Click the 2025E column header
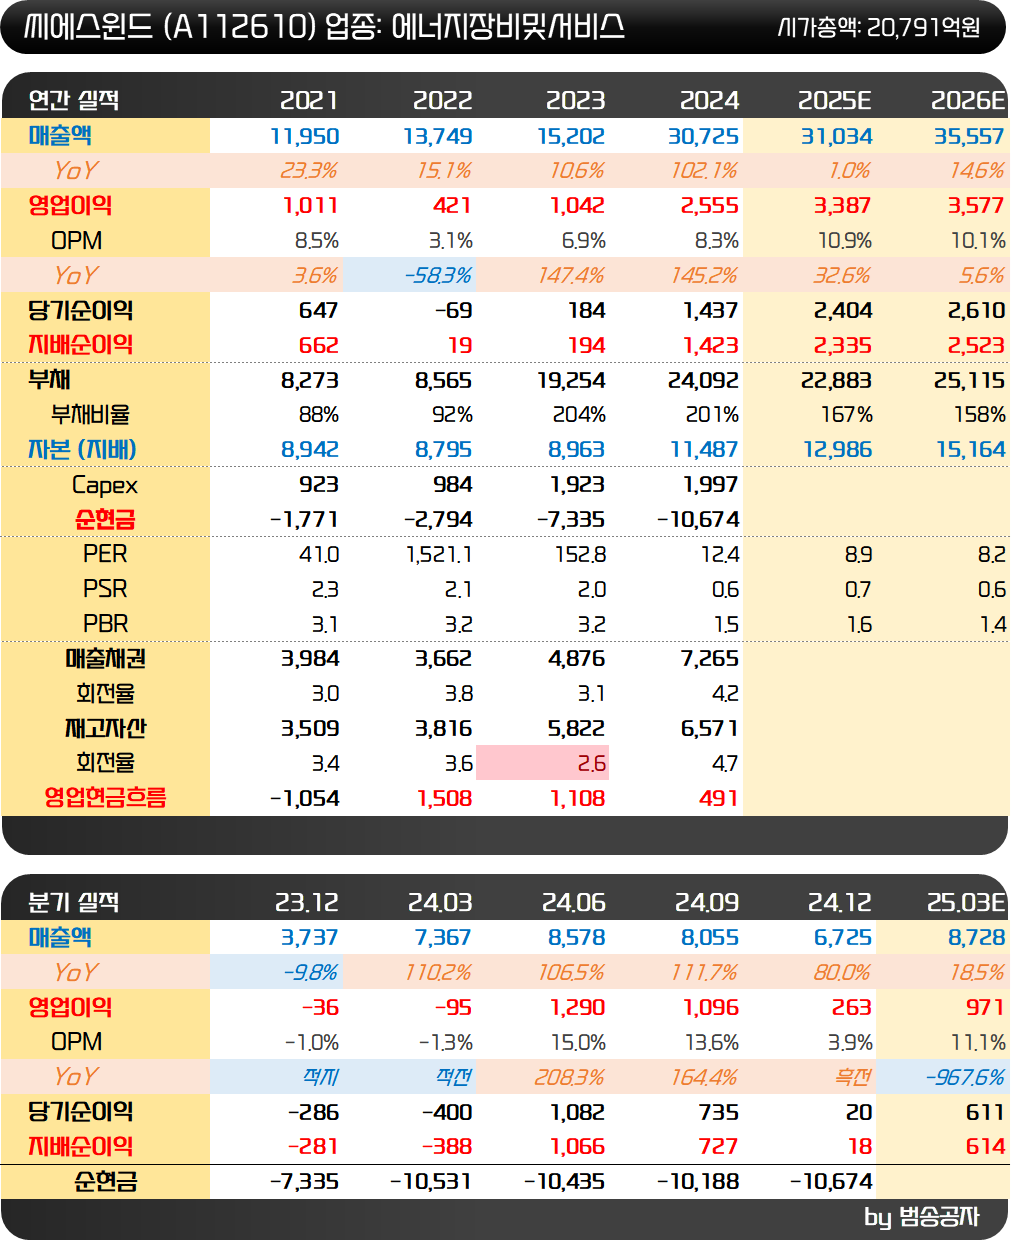The height and width of the screenshot is (1240, 1011). point(835,100)
